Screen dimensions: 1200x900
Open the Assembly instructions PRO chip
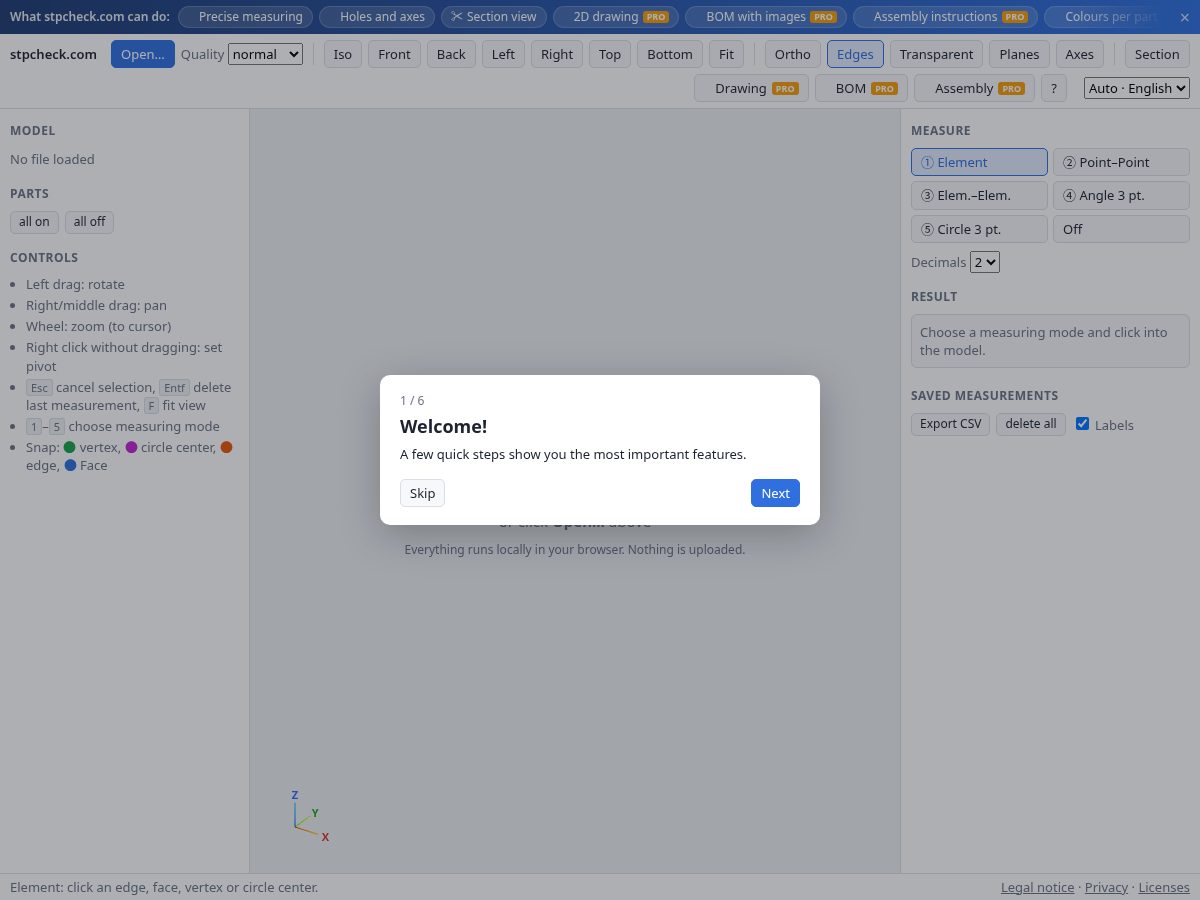945,17
